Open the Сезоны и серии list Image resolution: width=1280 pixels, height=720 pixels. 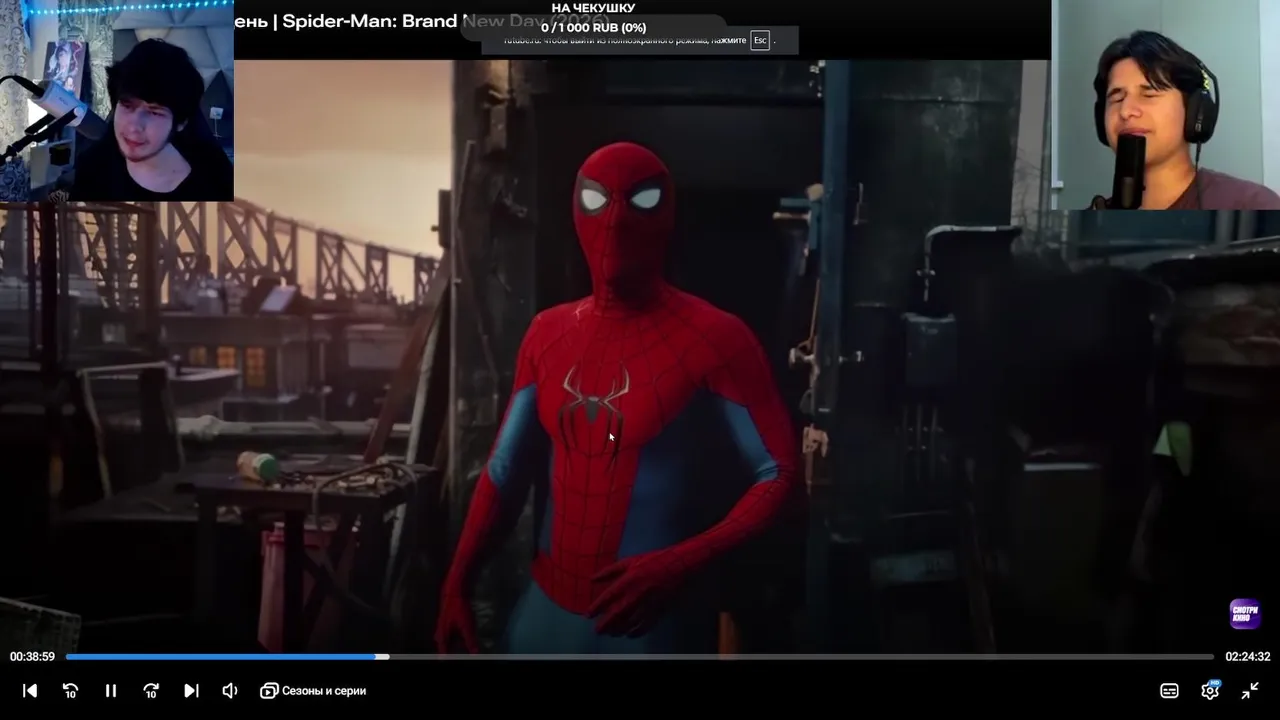coord(313,691)
